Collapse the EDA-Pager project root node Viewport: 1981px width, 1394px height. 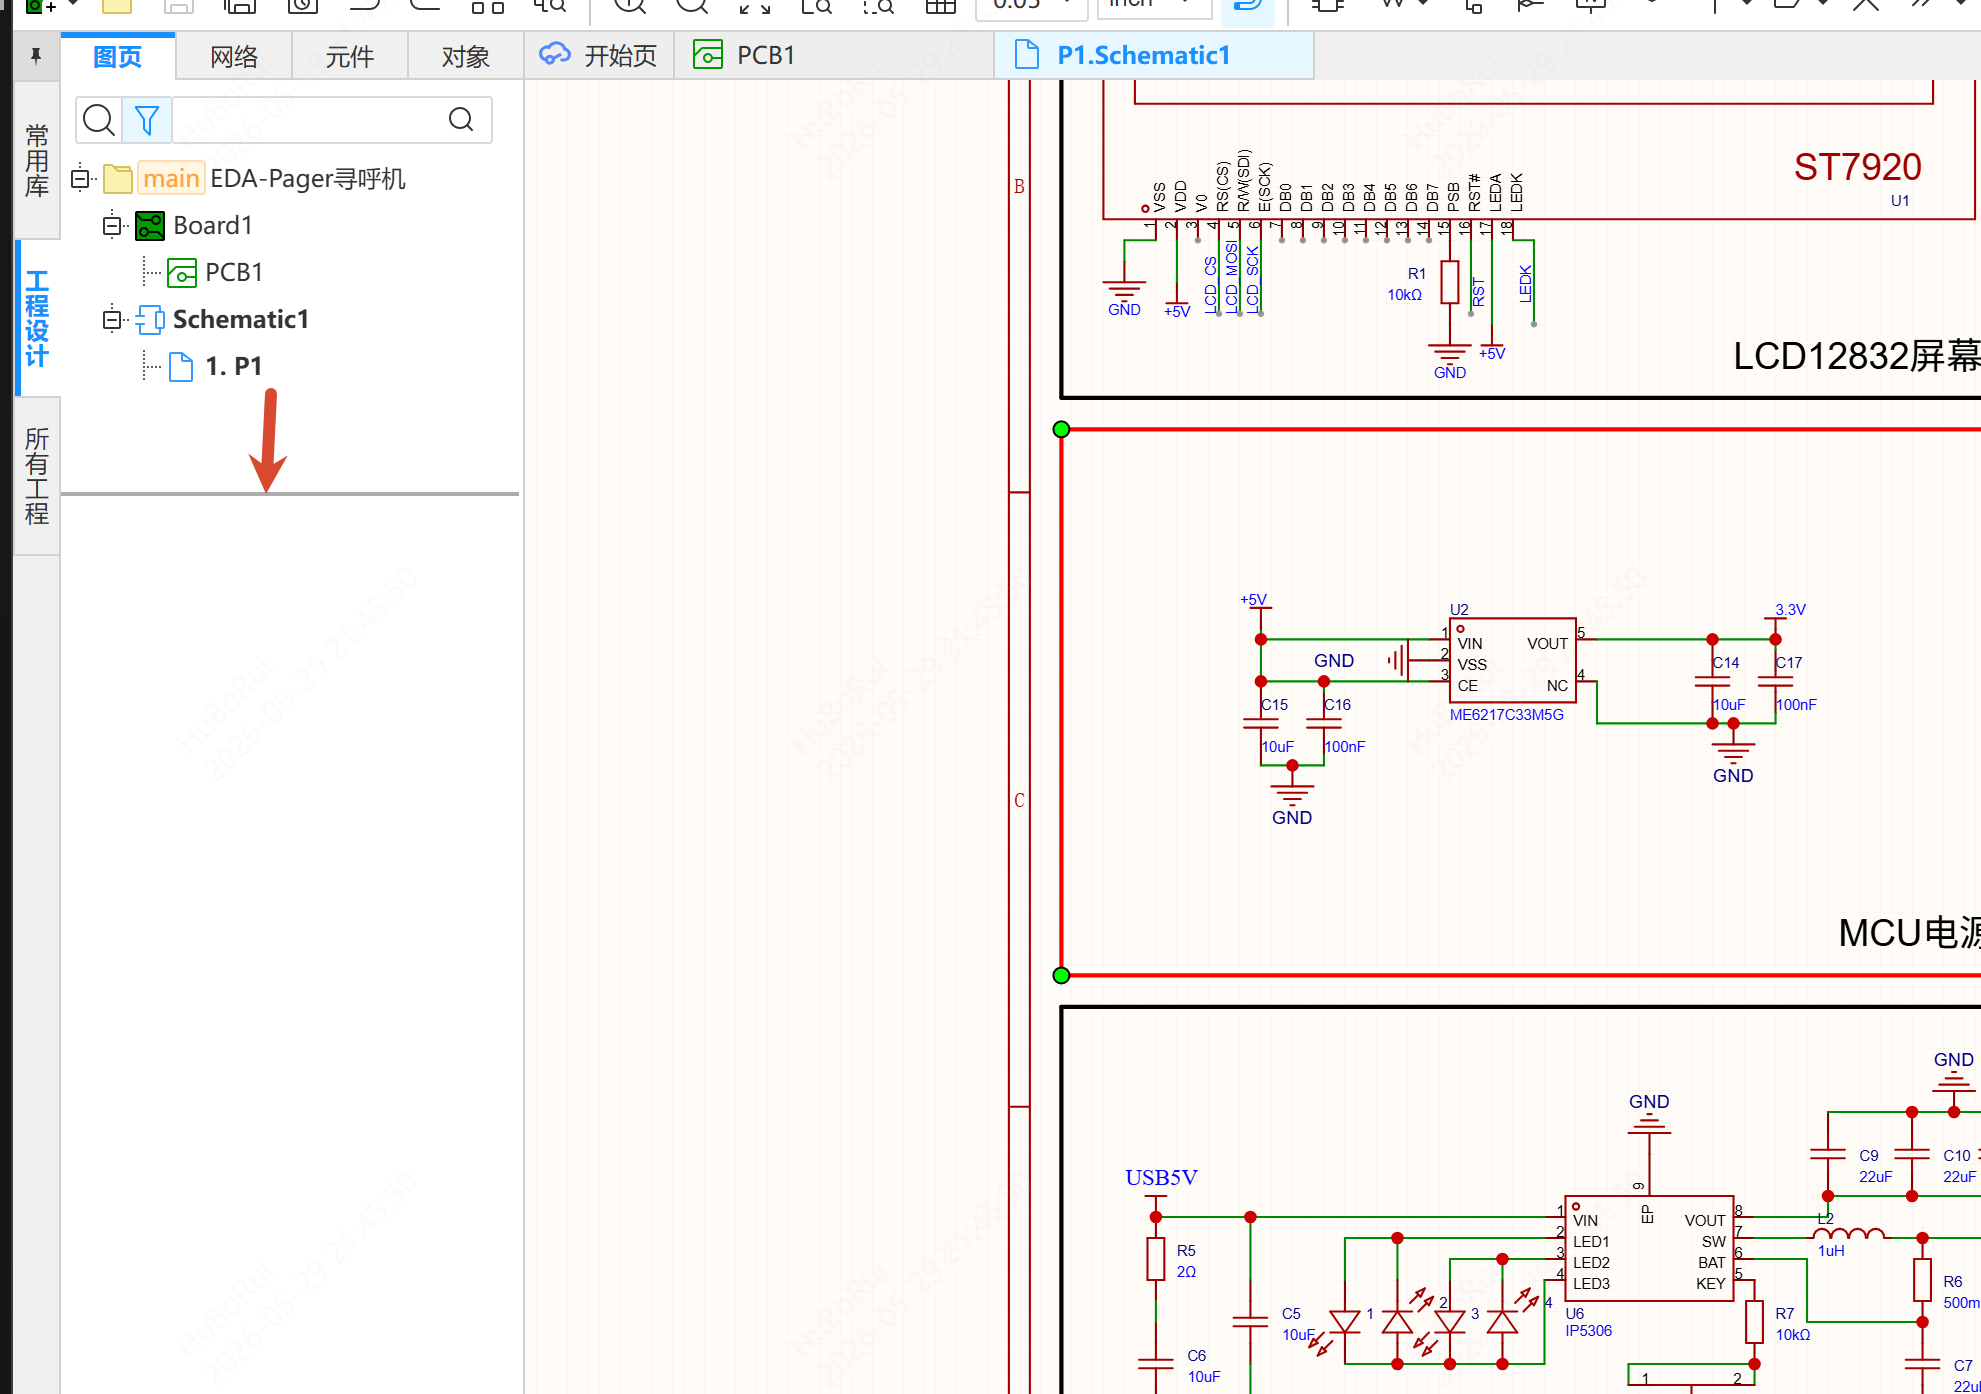click(81, 179)
